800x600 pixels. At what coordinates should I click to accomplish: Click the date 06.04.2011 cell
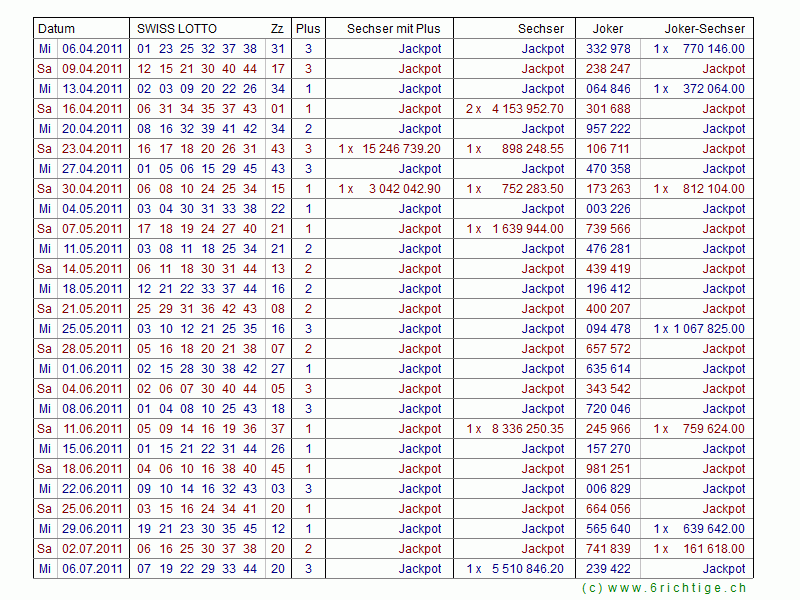[92, 49]
